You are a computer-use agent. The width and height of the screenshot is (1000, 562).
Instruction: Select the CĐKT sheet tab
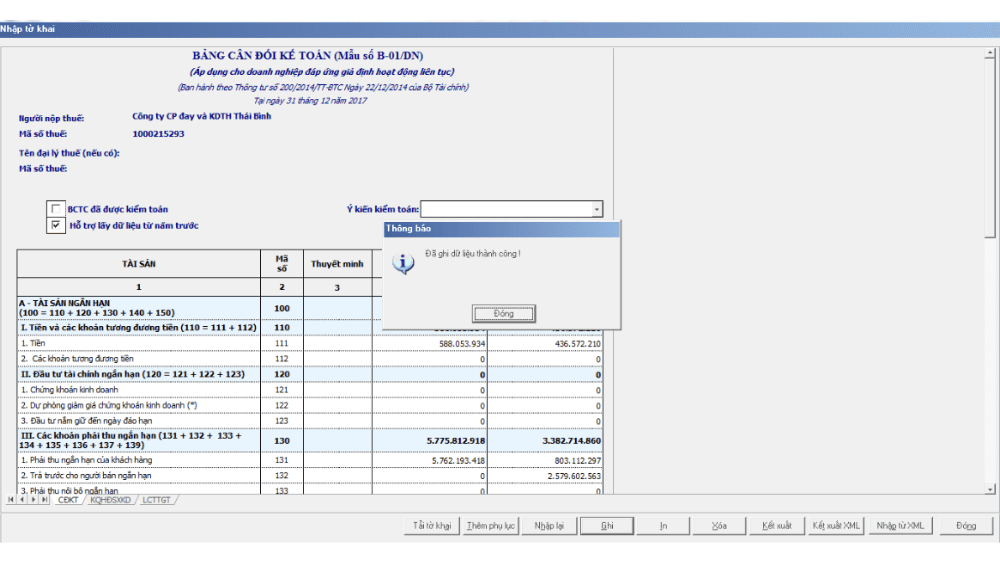68,499
